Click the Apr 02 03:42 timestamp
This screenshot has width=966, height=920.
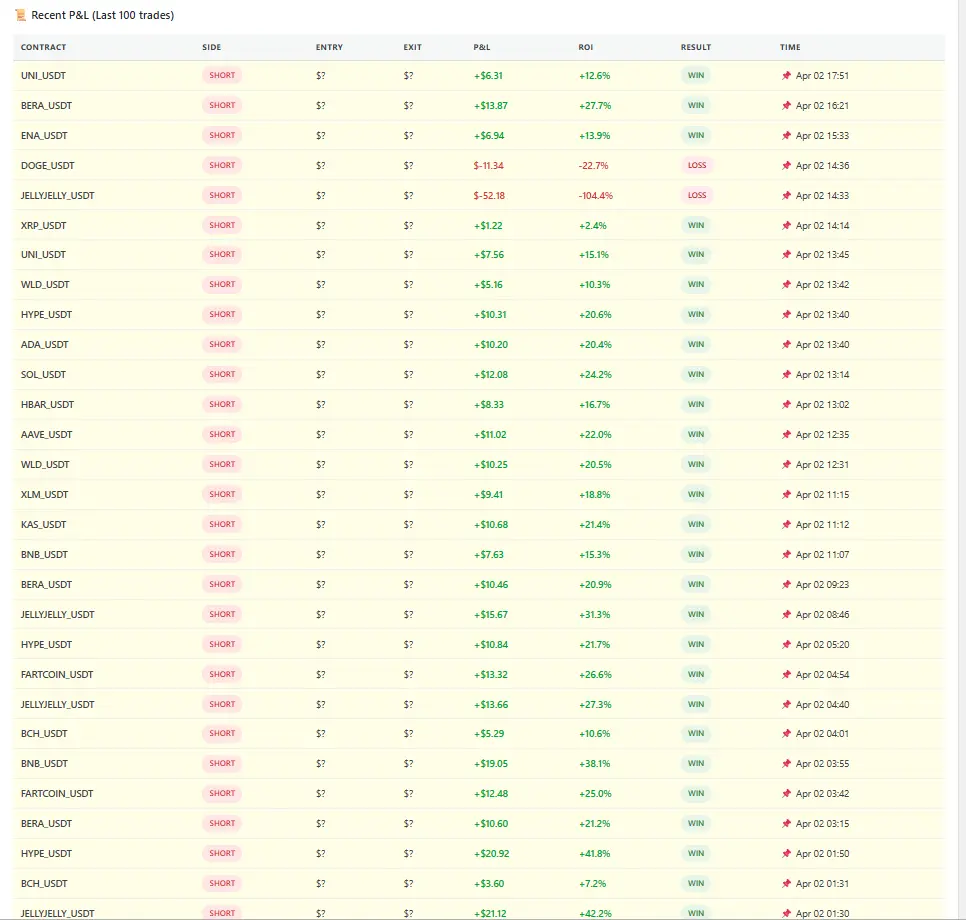tap(822, 794)
